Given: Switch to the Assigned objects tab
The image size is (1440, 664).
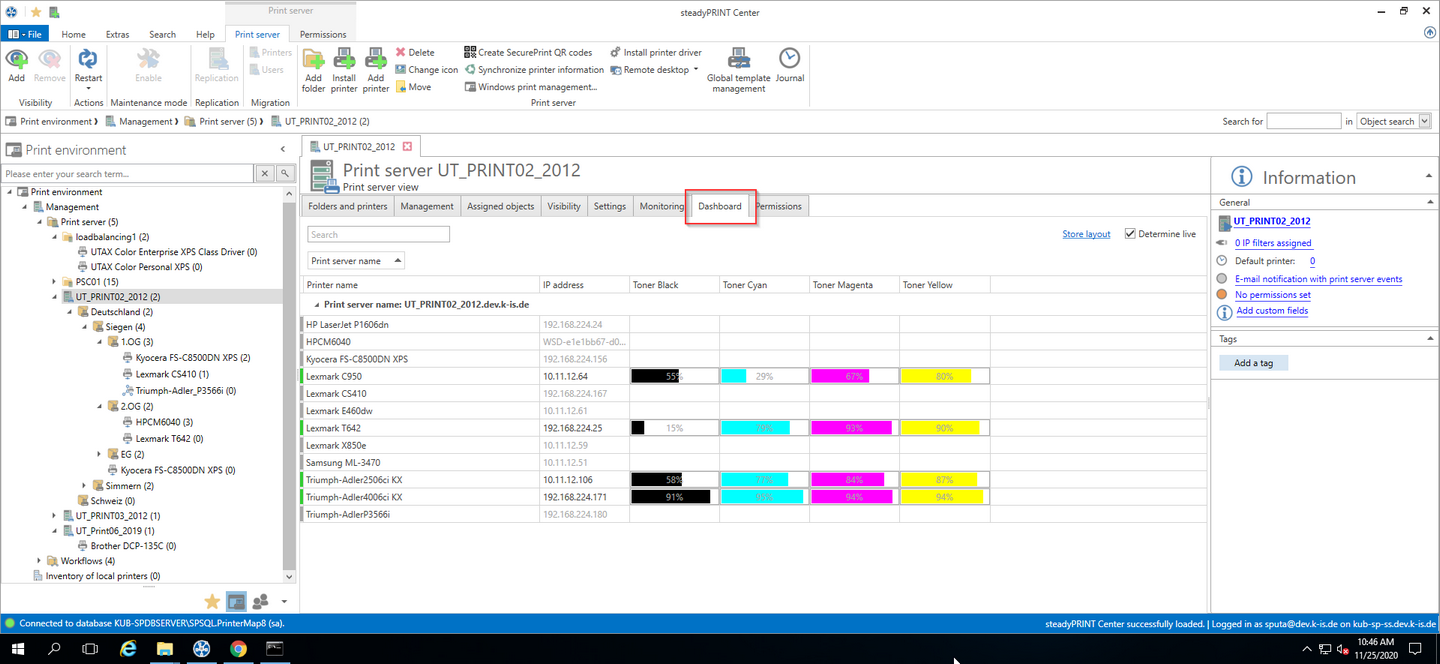Looking at the screenshot, I should pyautogui.click(x=501, y=206).
